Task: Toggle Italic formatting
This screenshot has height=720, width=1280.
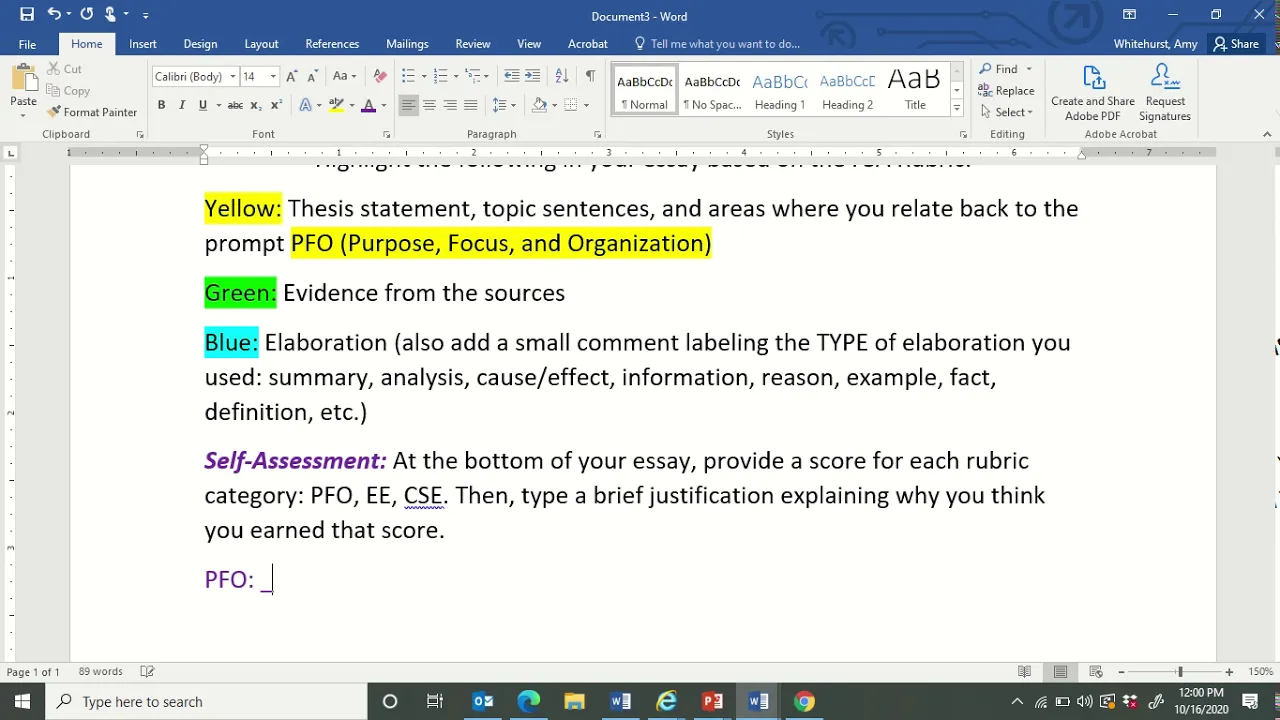Action: point(182,105)
